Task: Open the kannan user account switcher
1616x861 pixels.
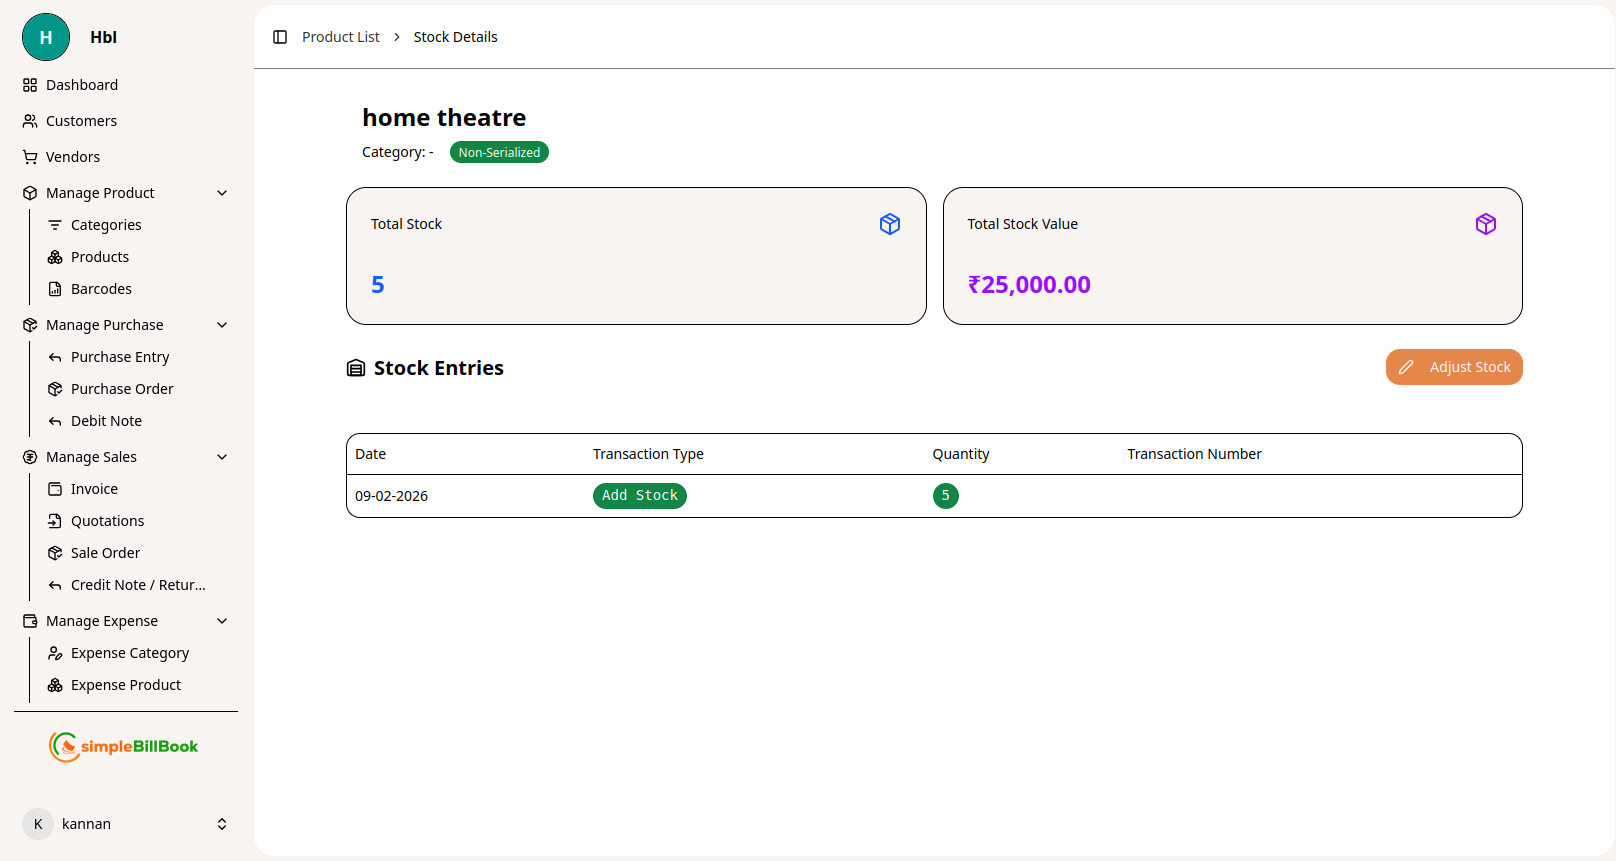Action: (x=221, y=824)
